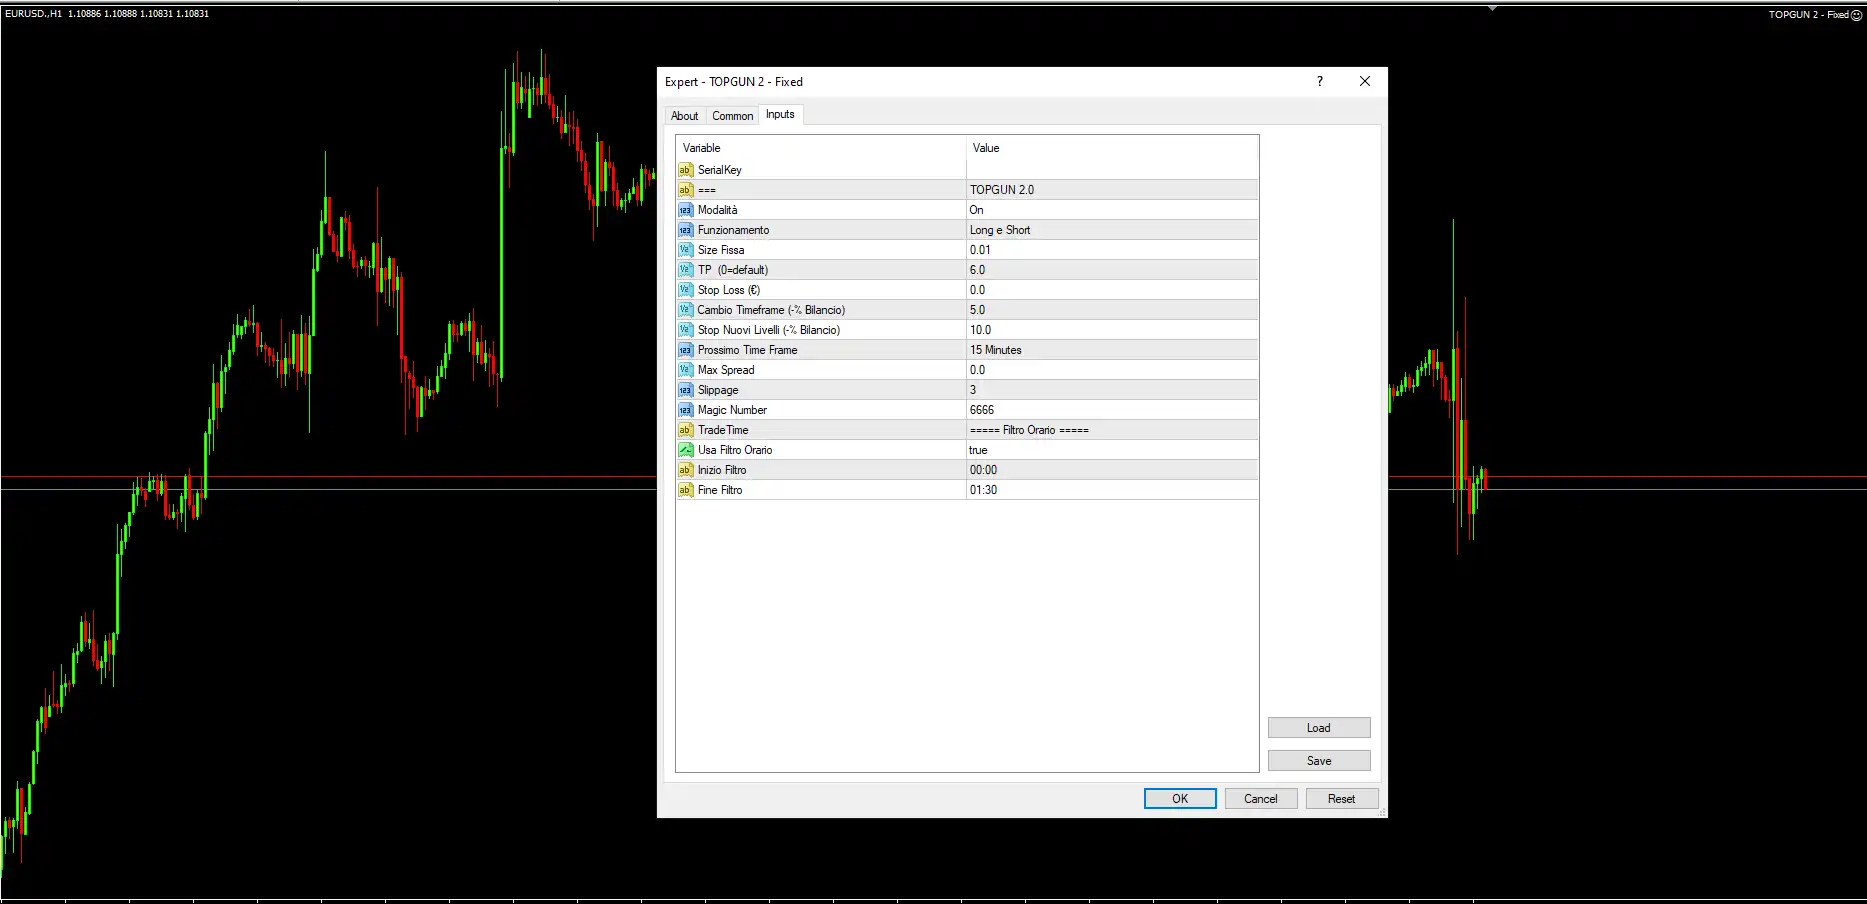
Task: Click the Variable column header
Action: pyautogui.click(x=821, y=148)
